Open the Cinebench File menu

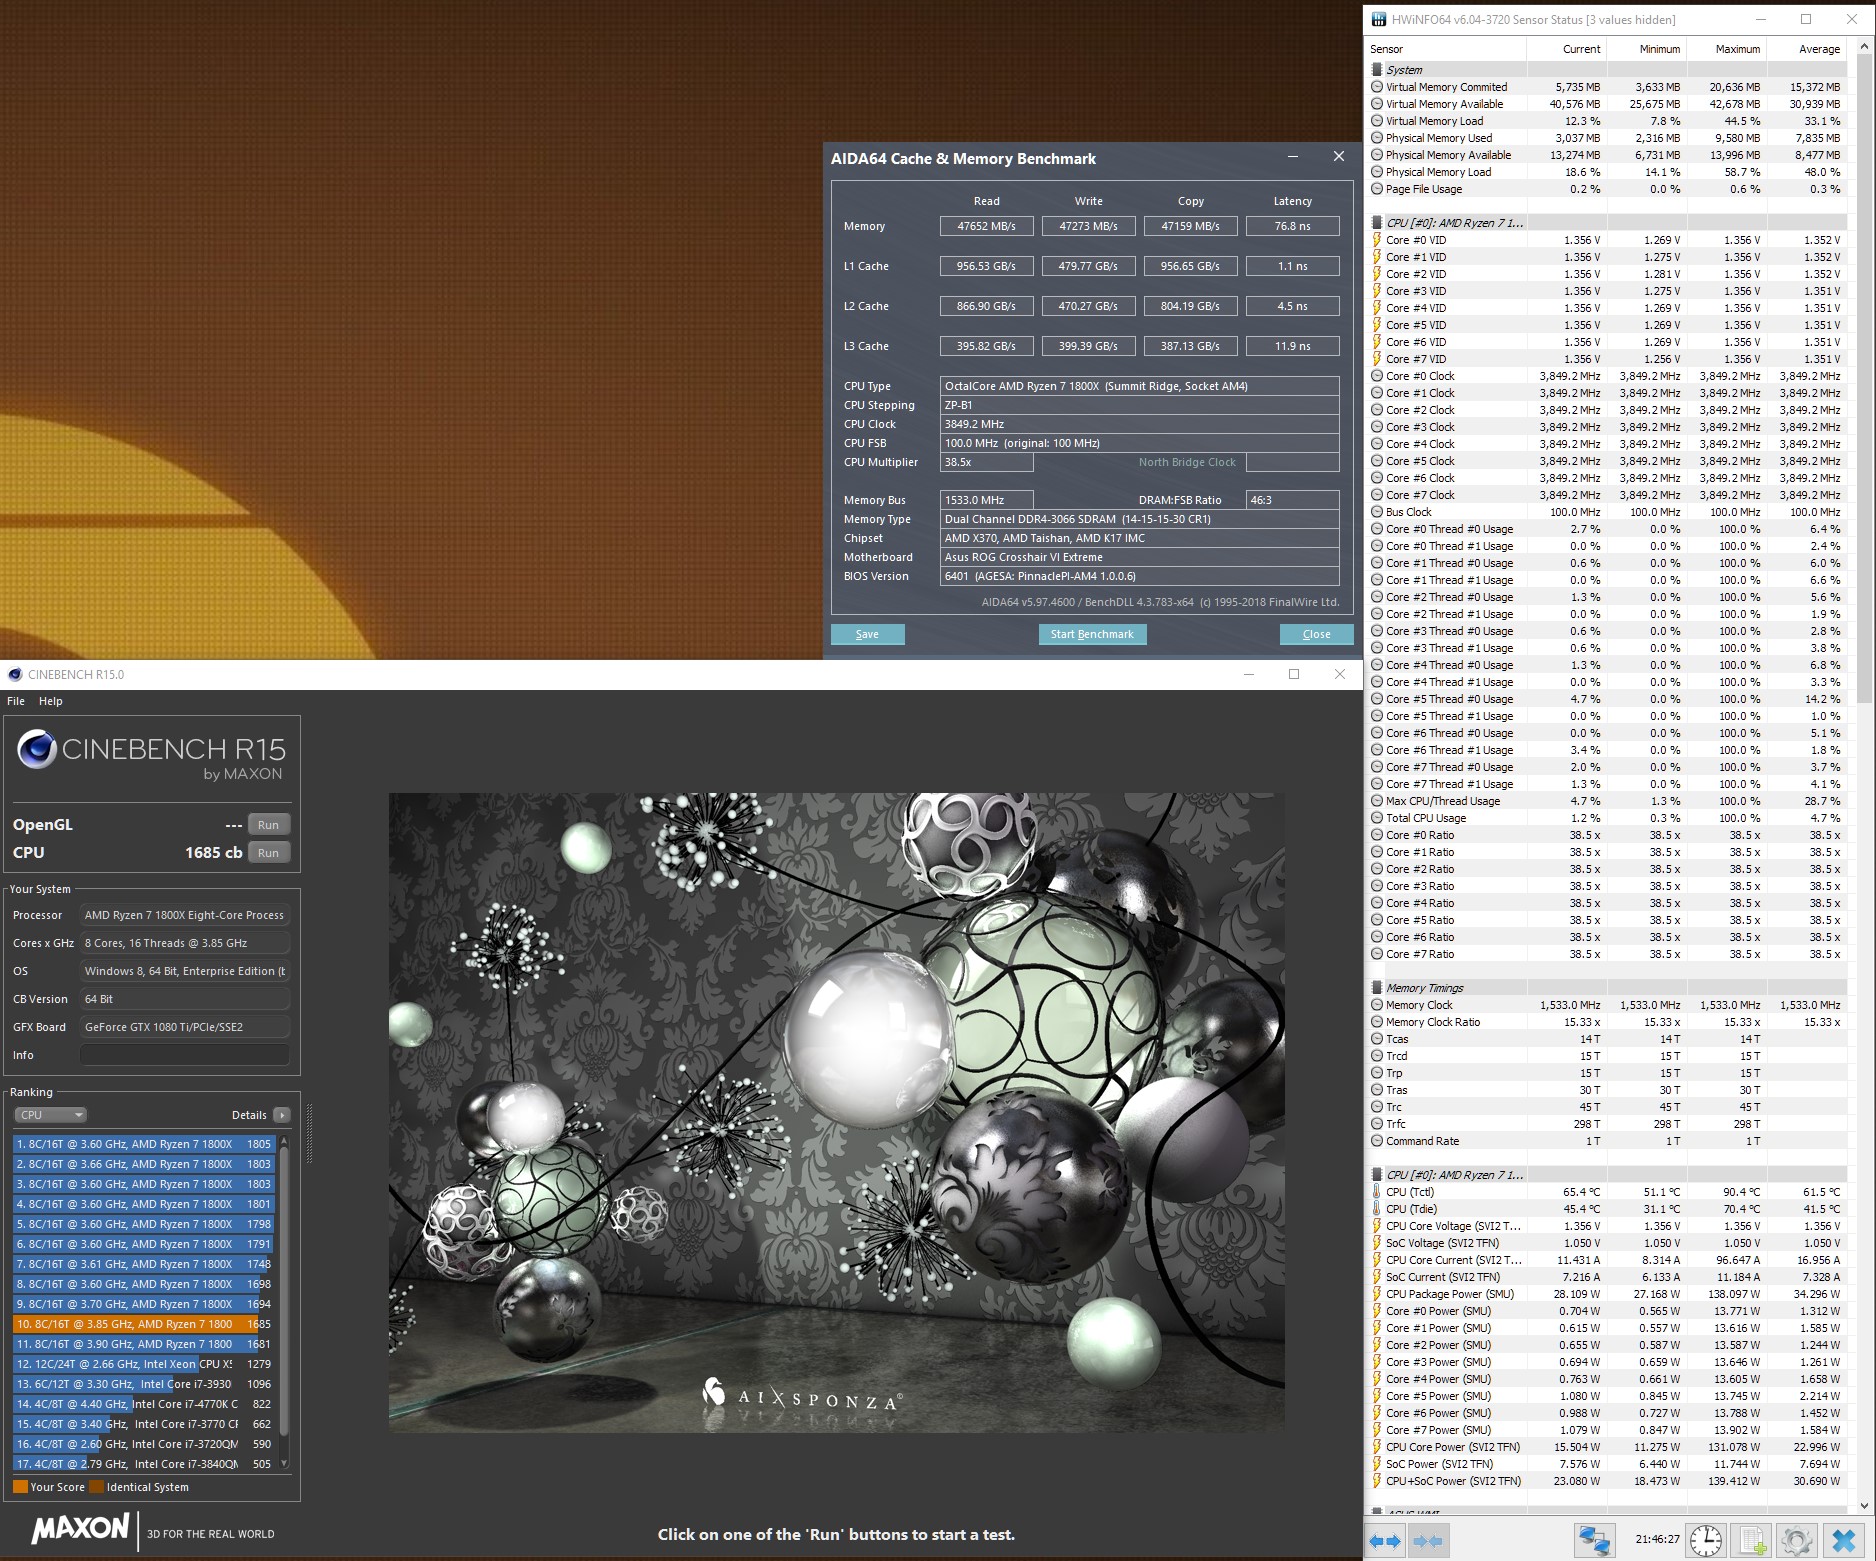pyautogui.click(x=16, y=701)
